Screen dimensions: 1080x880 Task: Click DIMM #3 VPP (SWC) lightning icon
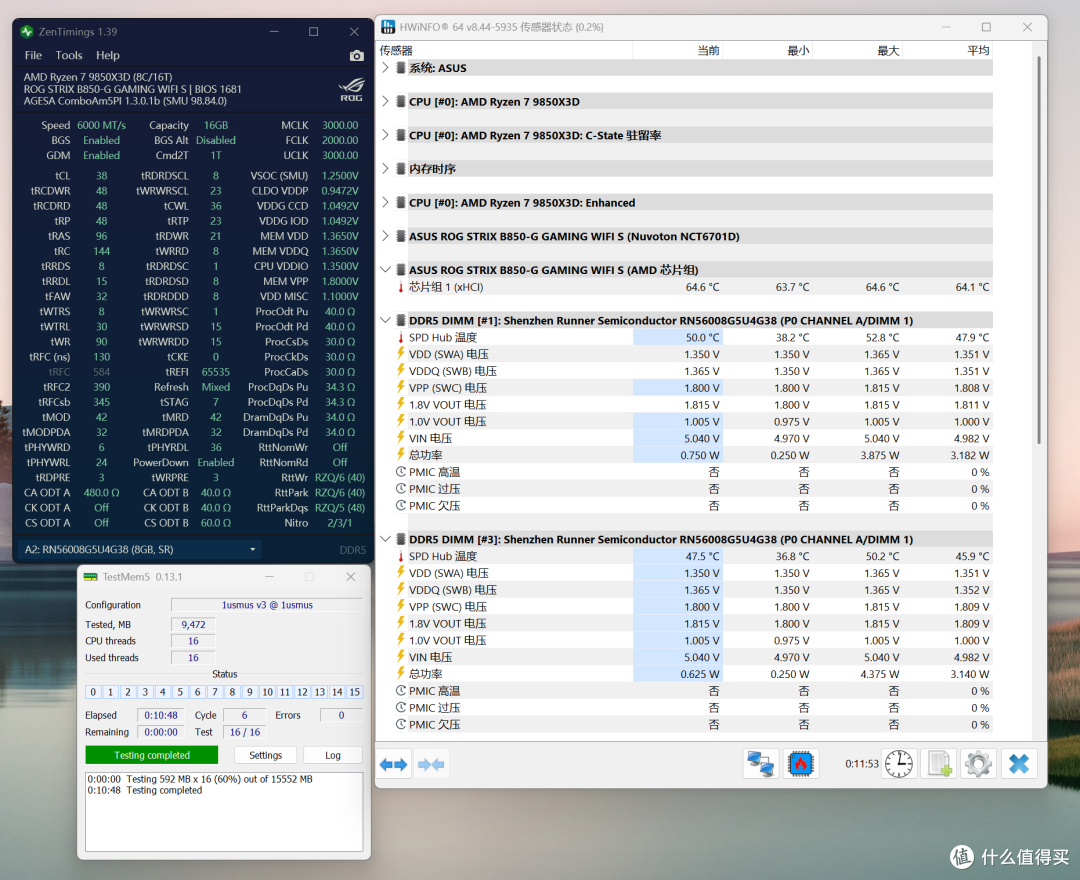(x=400, y=606)
